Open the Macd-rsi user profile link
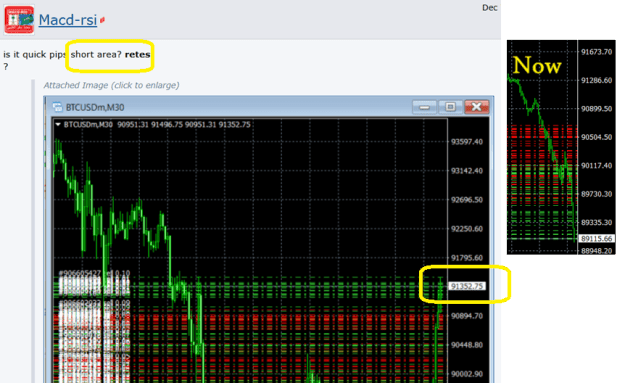This screenshot has width=625, height=383. 68,20
